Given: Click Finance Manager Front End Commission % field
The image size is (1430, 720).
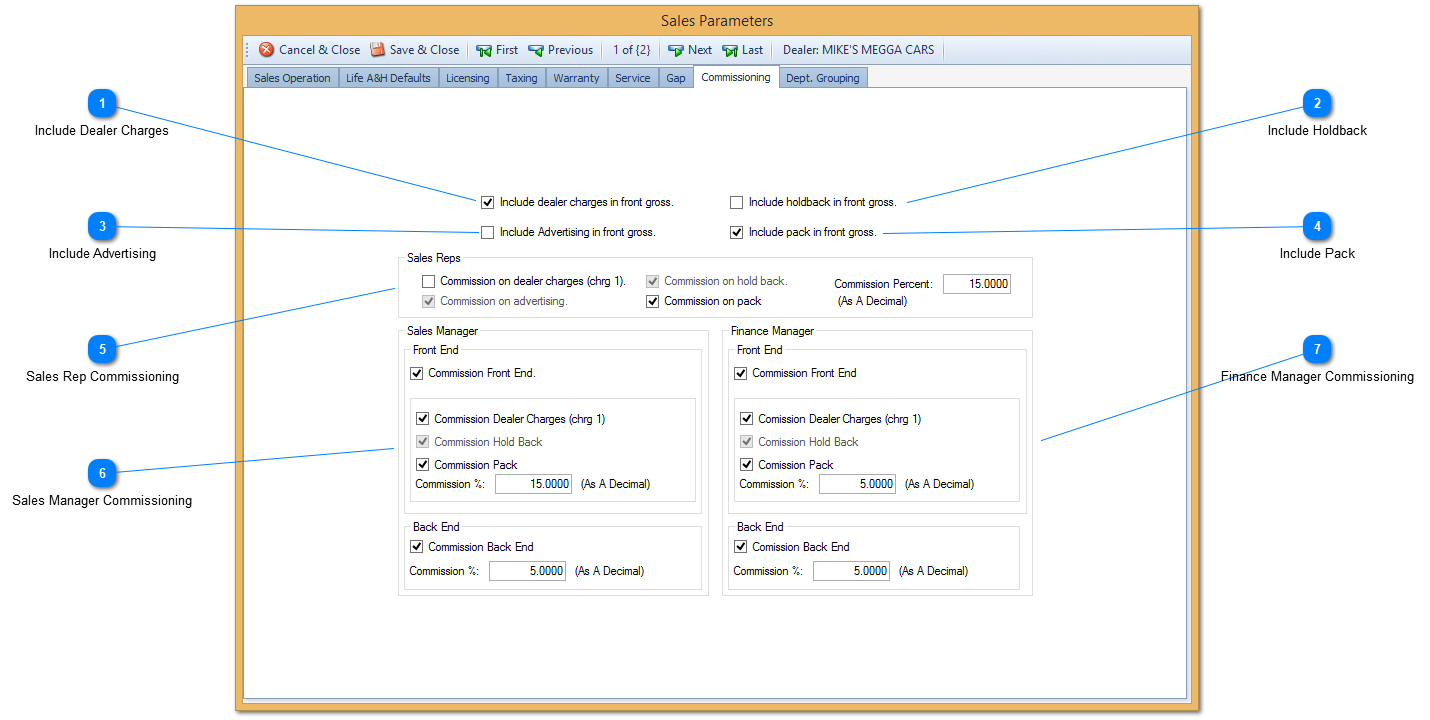Looking at the screenshot, I should click(x=857, y=484).
